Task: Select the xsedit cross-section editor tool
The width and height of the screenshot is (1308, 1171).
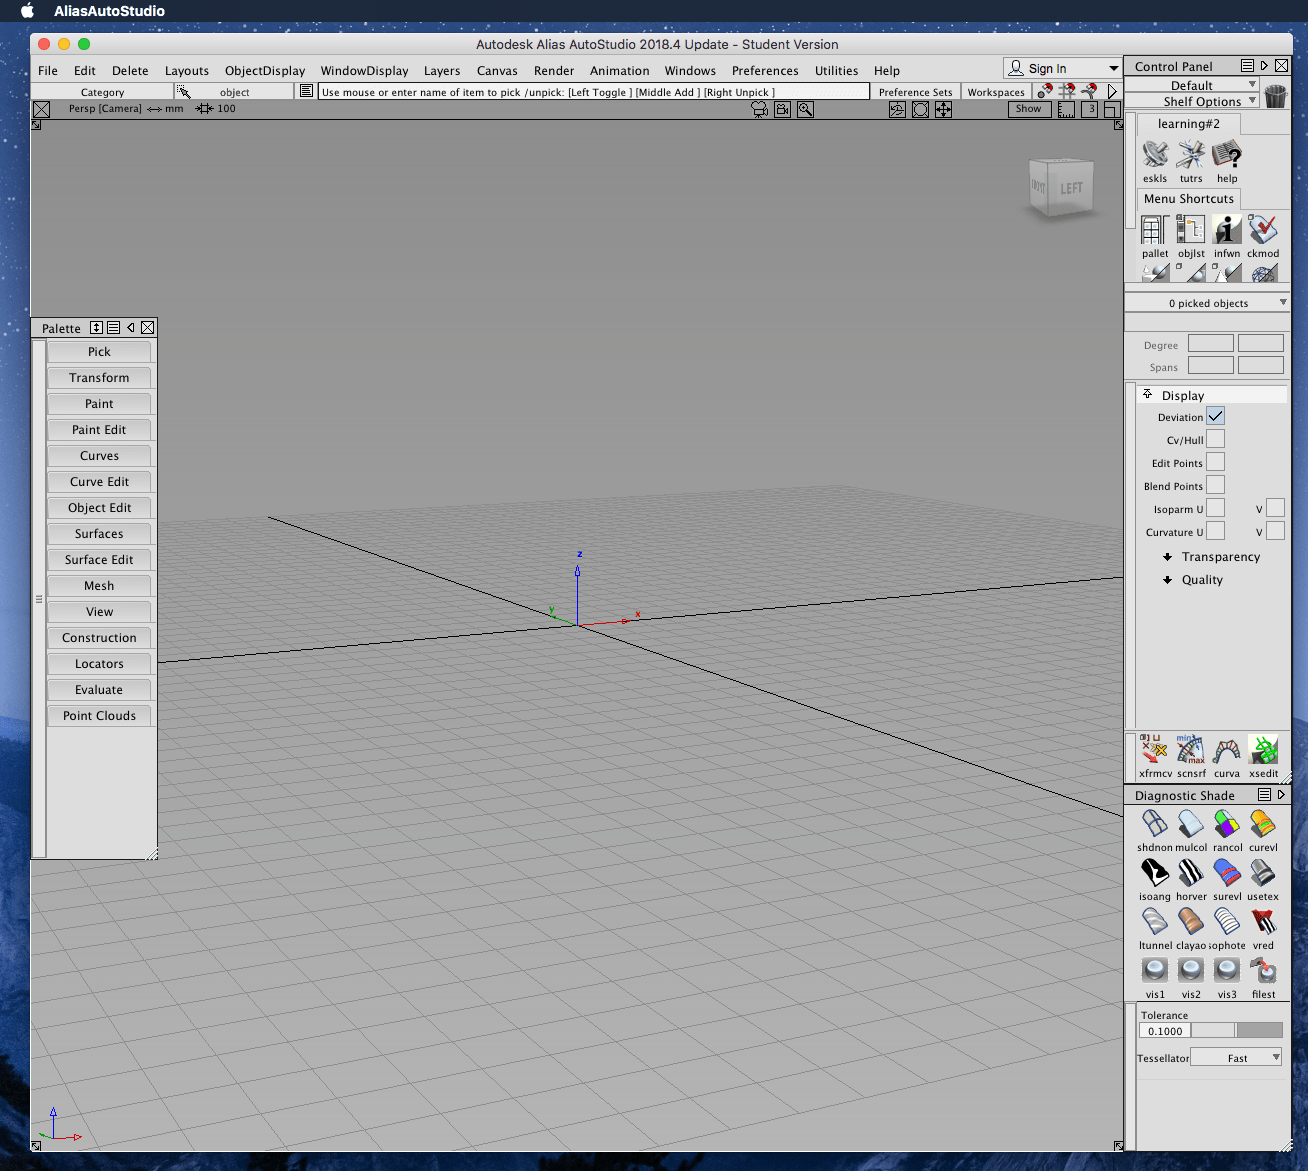Action: pyautogui.click(x=1263, y=750)
